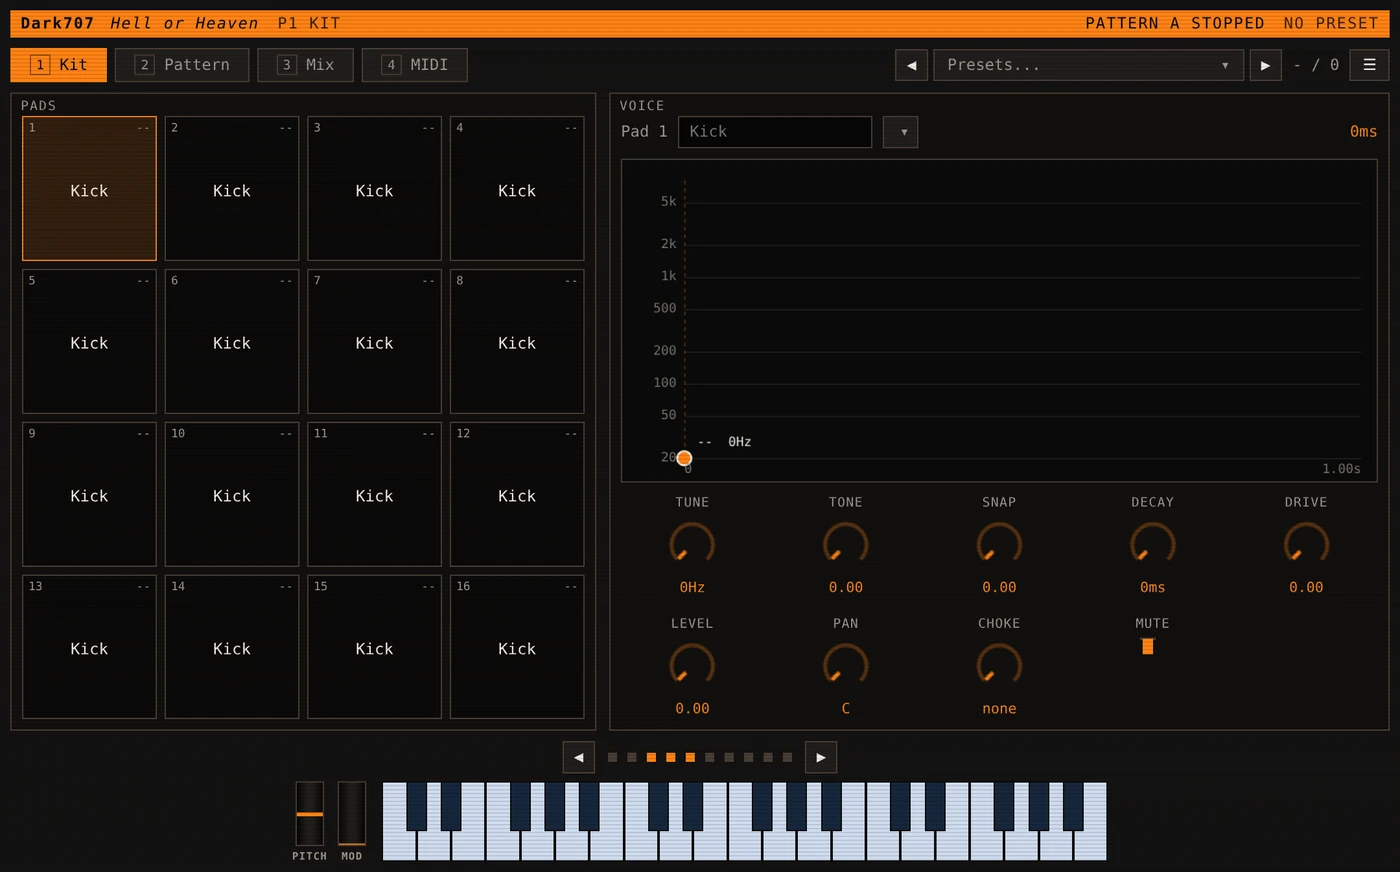Click the SNAP knob
The width and height of the screenshot is (1400, 872).
click(x=999, y=545)
